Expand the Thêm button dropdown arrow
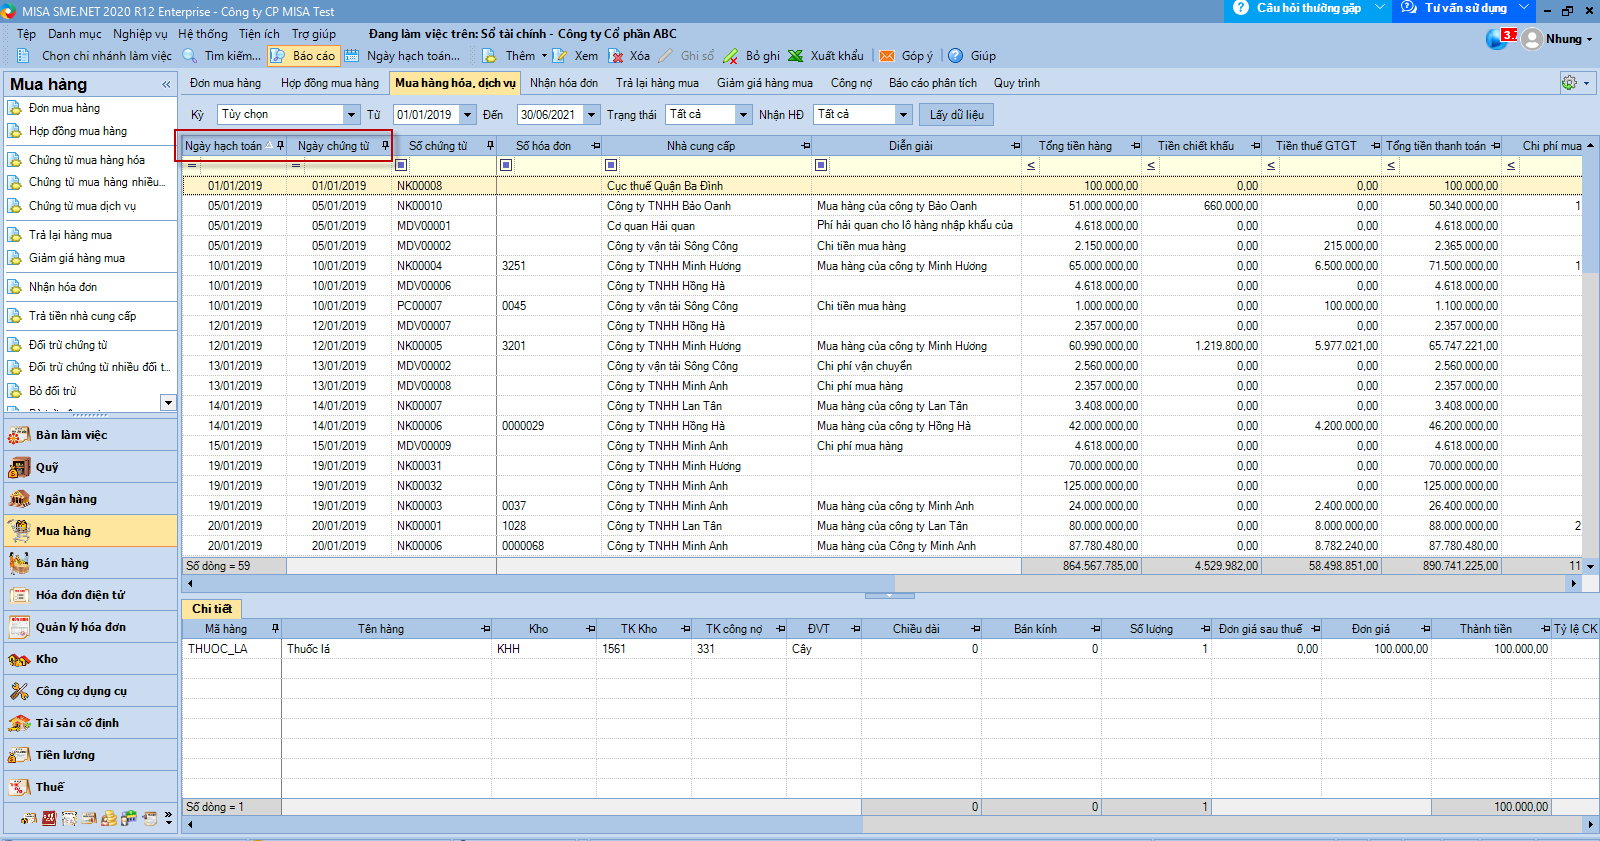The height and width of the screenshot is (841, 1600). [x=544, y=56]
